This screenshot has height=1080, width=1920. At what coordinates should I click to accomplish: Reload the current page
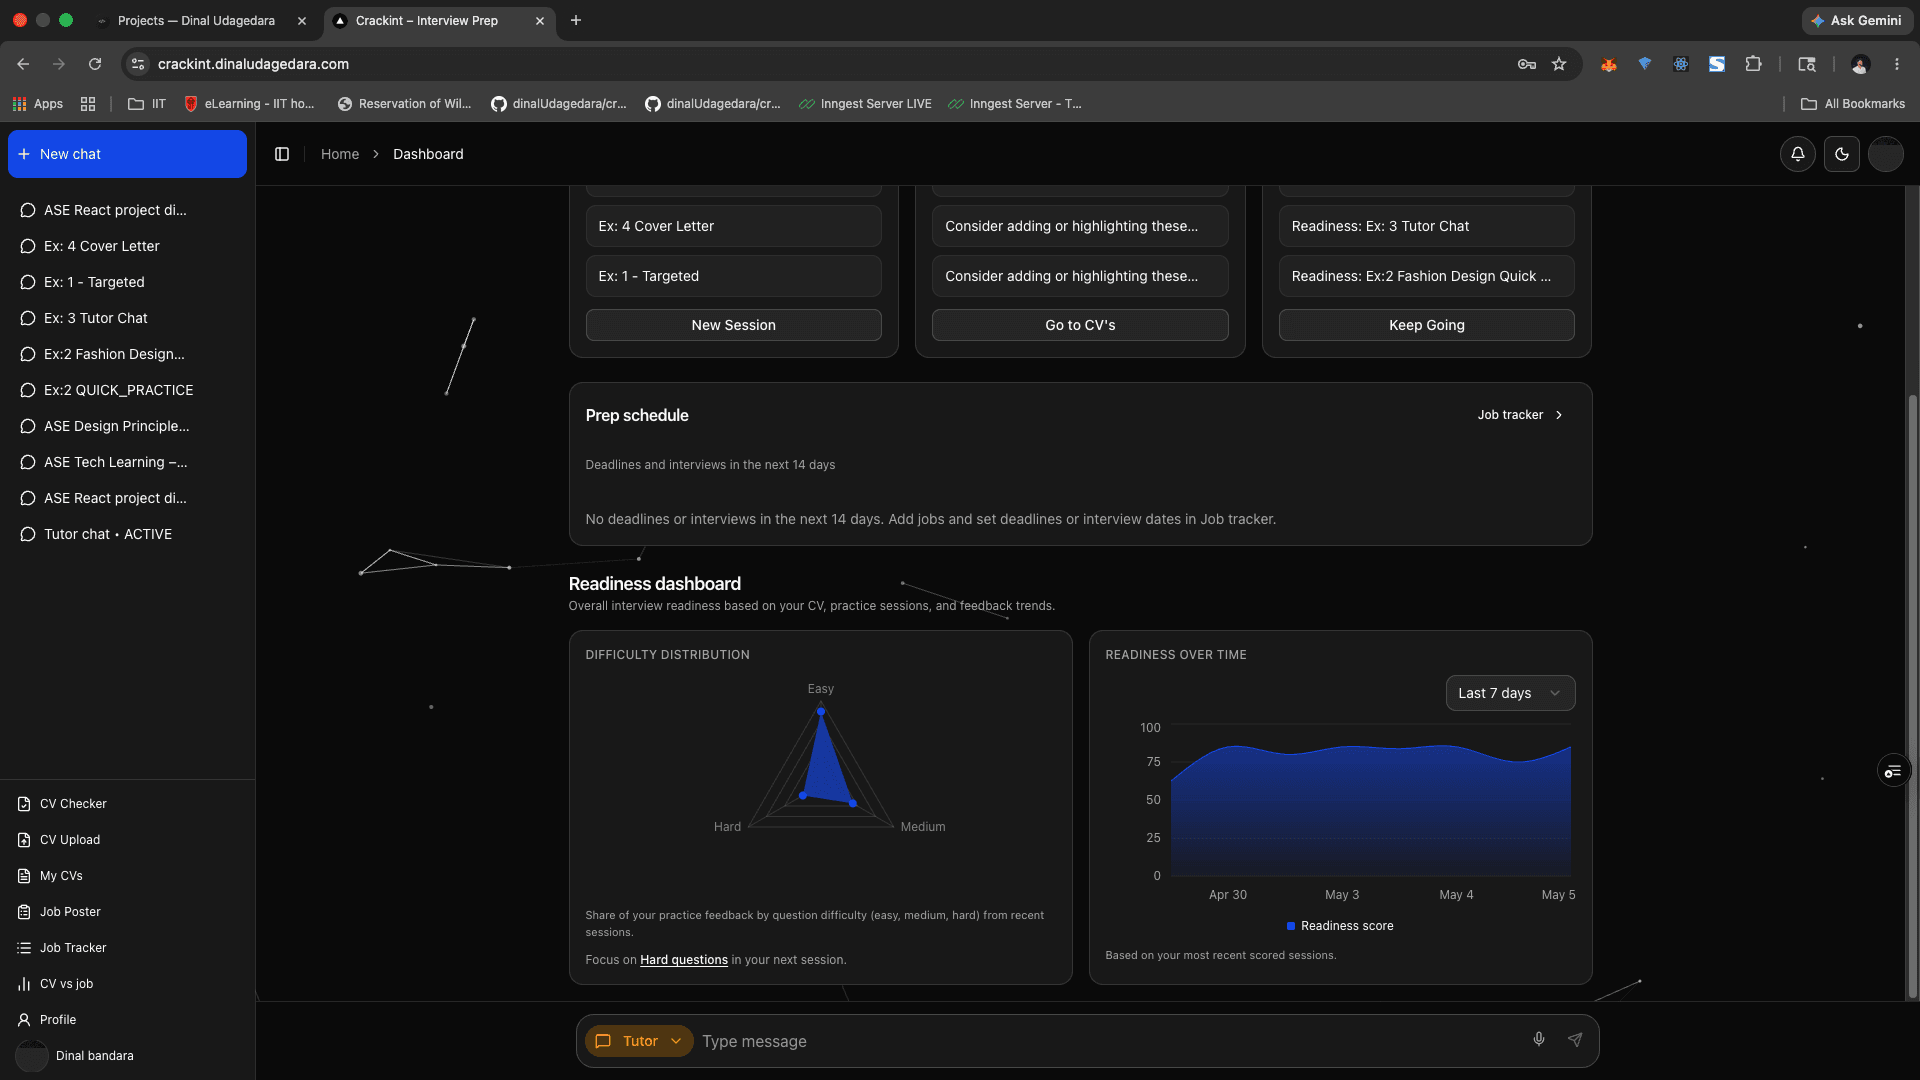(x=95, y=64)
